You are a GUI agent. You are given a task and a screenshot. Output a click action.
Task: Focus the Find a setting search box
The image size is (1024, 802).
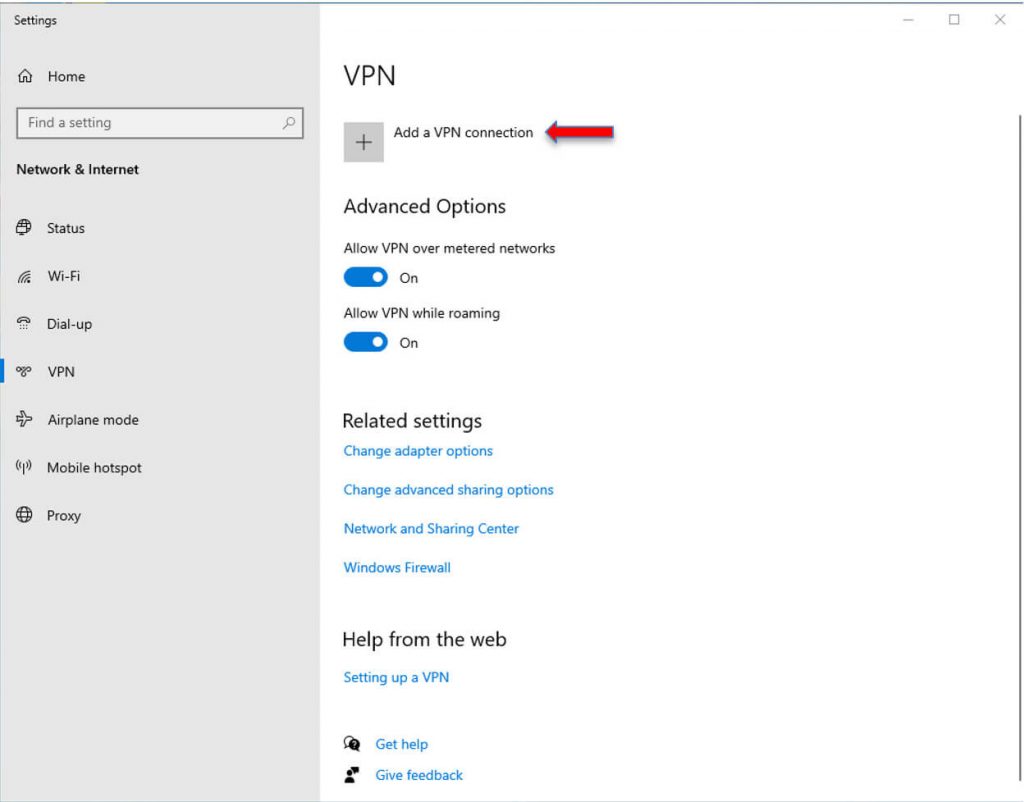pos(160,123)
